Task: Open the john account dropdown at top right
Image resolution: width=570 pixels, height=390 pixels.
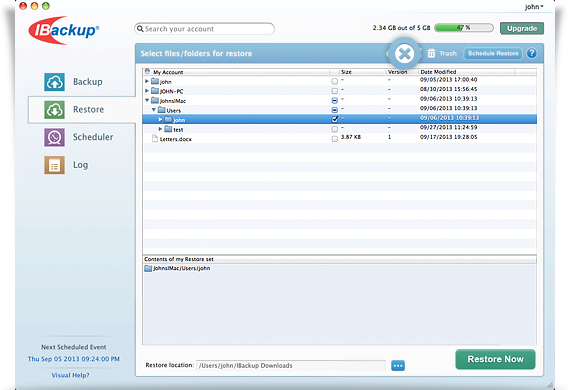Action: click(534, 7)
